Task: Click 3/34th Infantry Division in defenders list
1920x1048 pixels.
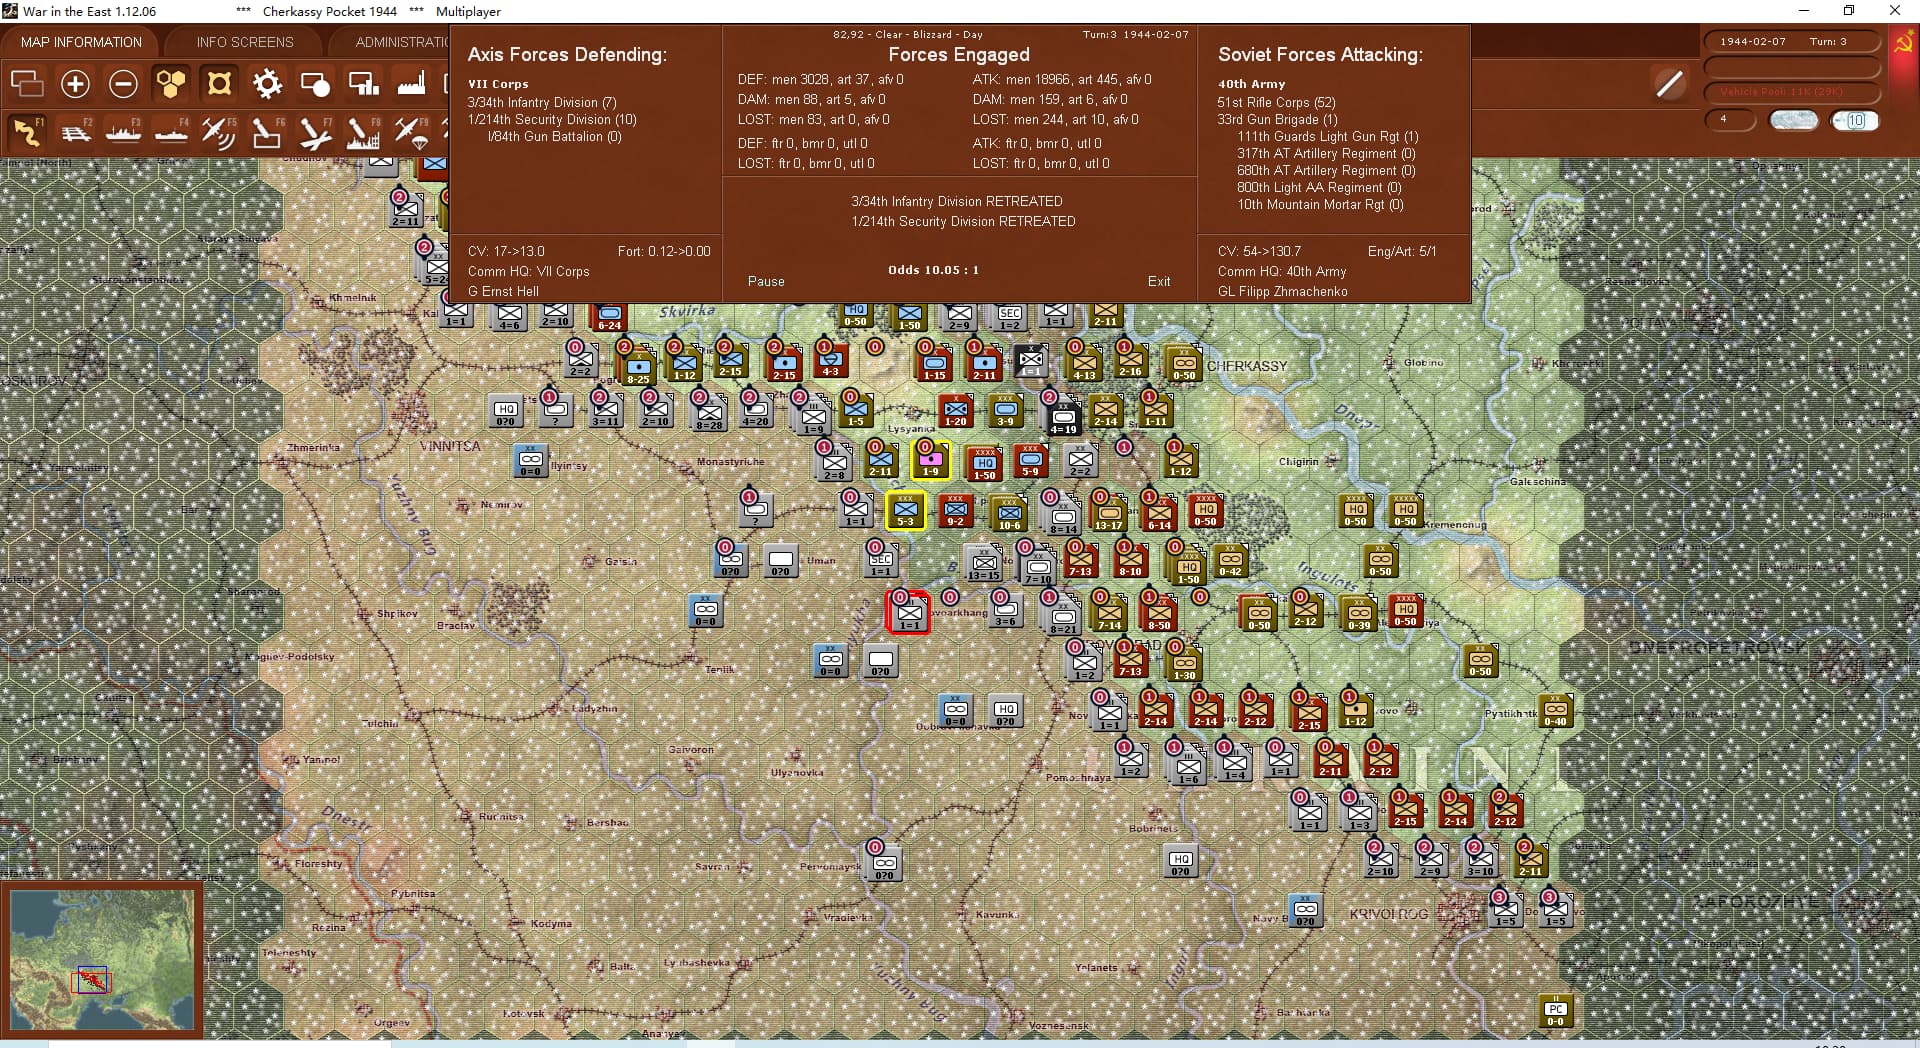Action: (x=541, y=102)
